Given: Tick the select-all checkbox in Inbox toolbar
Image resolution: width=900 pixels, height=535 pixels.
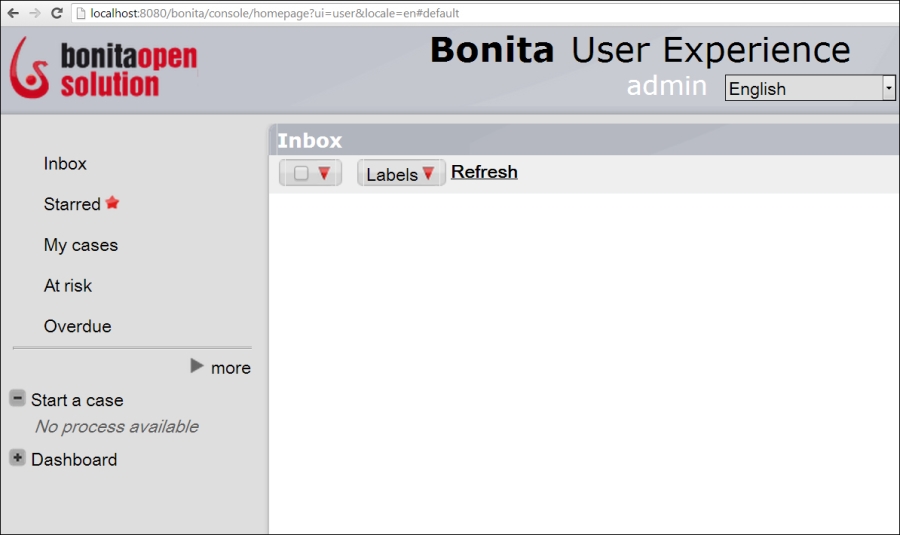Looking at the screenshot, I should point(301,173).
